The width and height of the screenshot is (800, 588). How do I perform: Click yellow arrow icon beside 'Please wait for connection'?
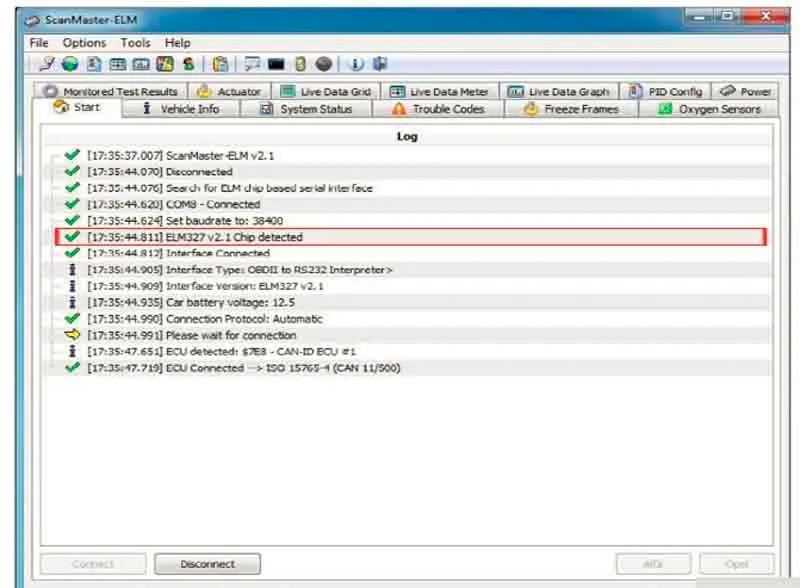point(72,335)
